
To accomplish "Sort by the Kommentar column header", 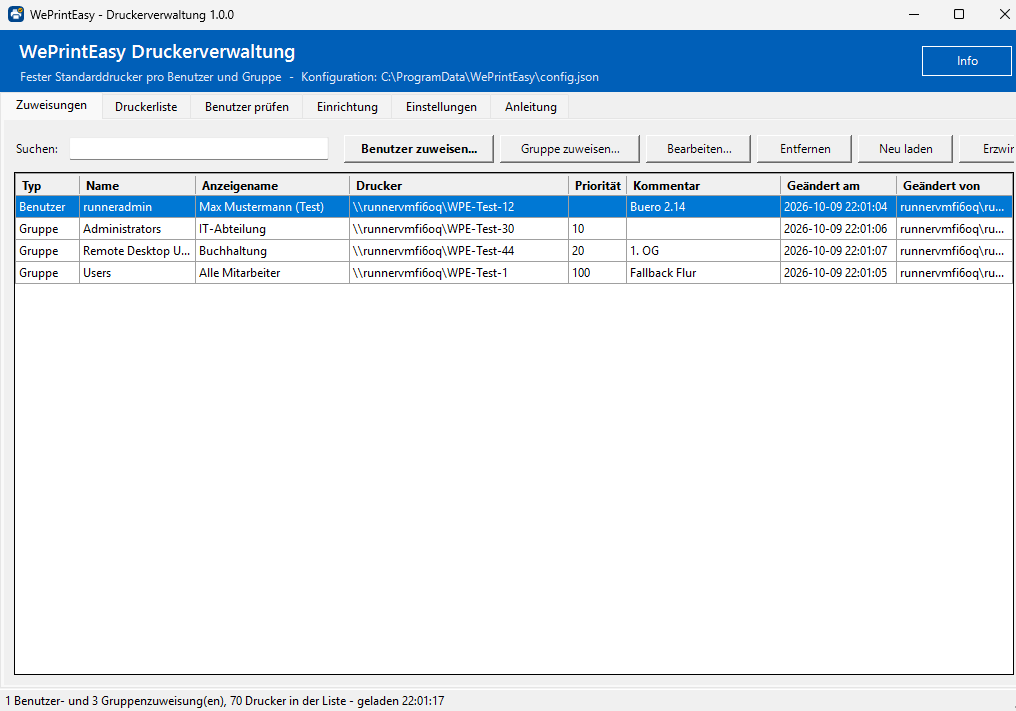I will [x=704, y=185].
